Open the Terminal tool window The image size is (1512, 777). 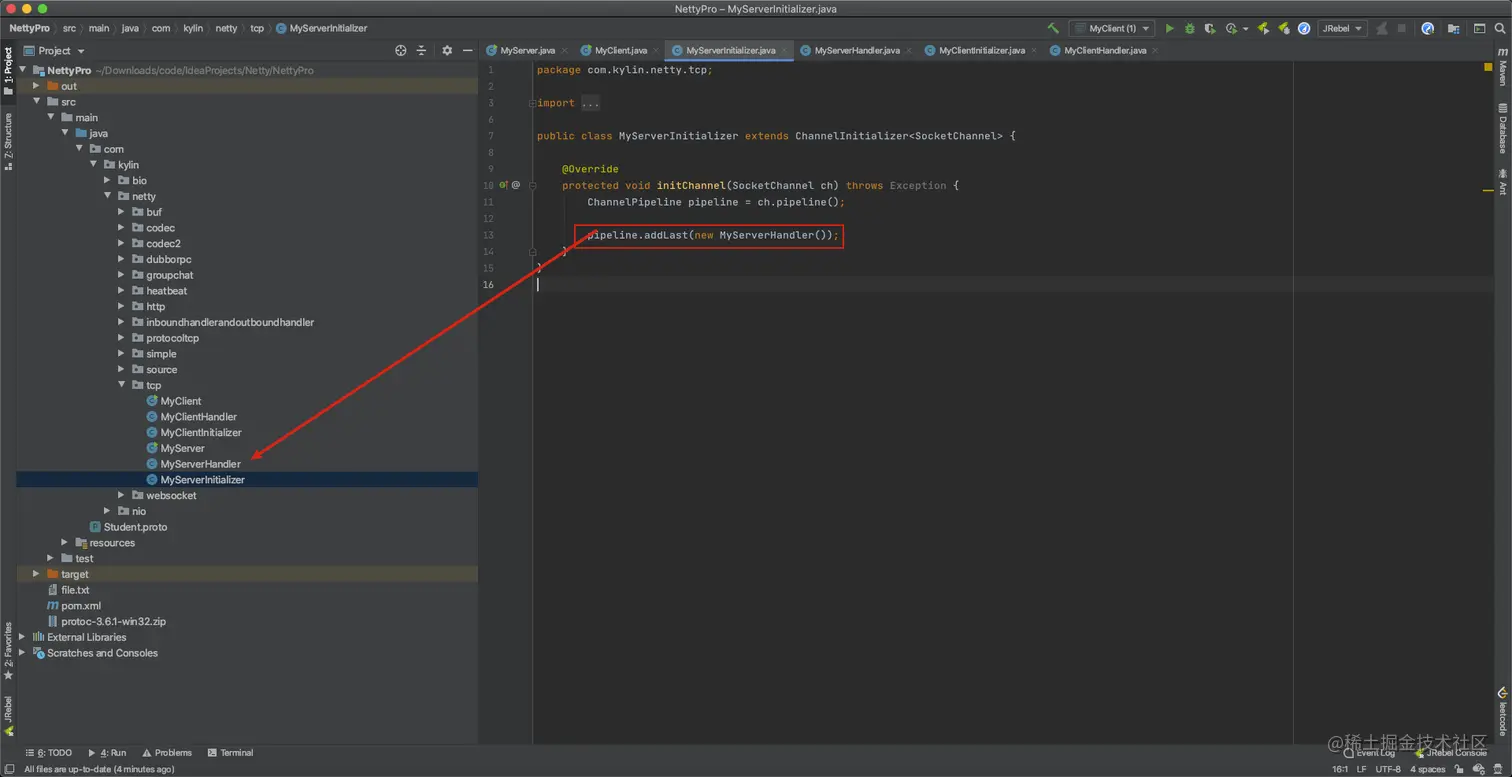(230, 753)
